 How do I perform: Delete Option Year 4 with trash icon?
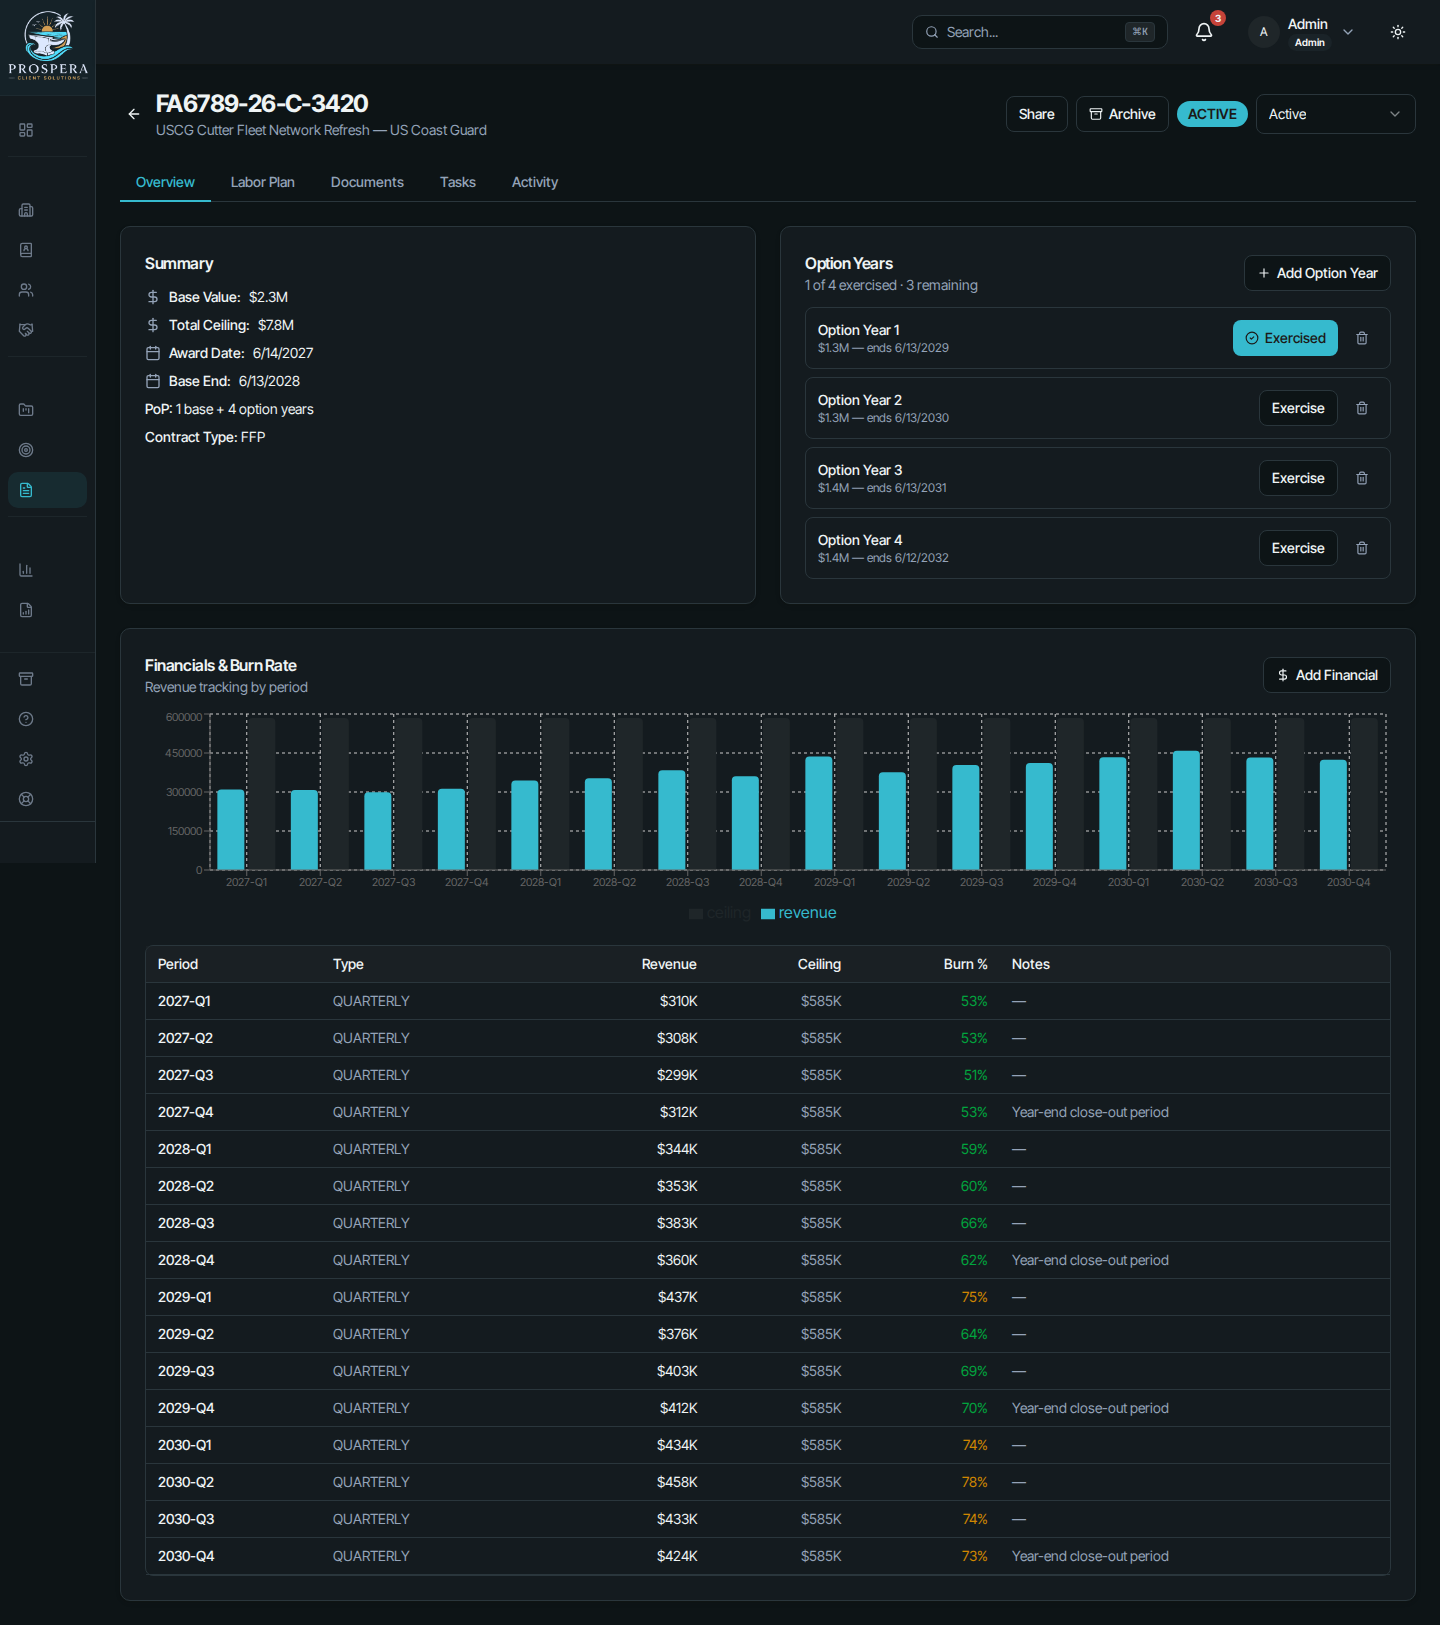click(x=1362, y=548)
